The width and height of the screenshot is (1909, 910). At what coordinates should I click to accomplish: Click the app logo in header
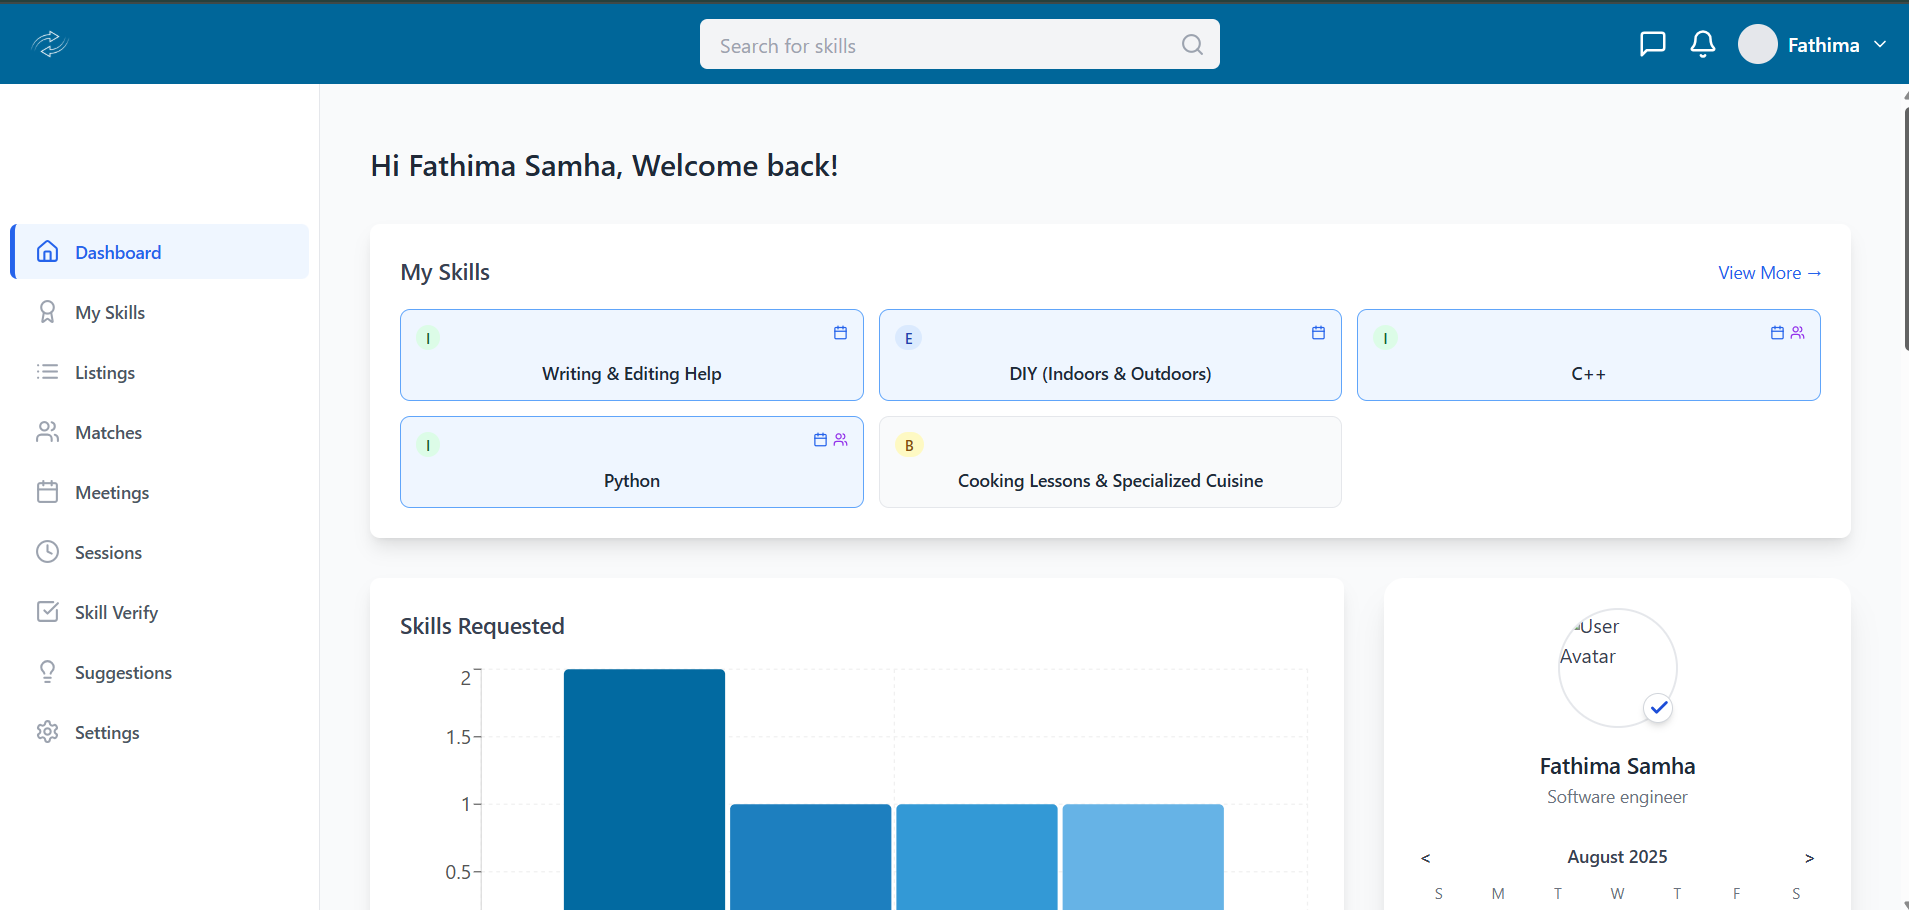(x=49, y=44)
